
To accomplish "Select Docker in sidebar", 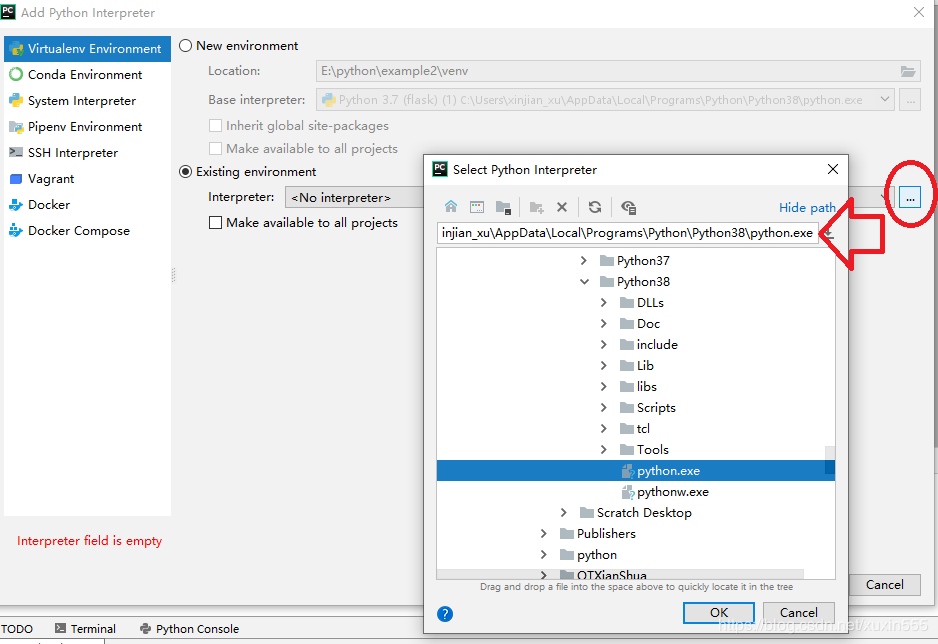I will tap(87, 205).
